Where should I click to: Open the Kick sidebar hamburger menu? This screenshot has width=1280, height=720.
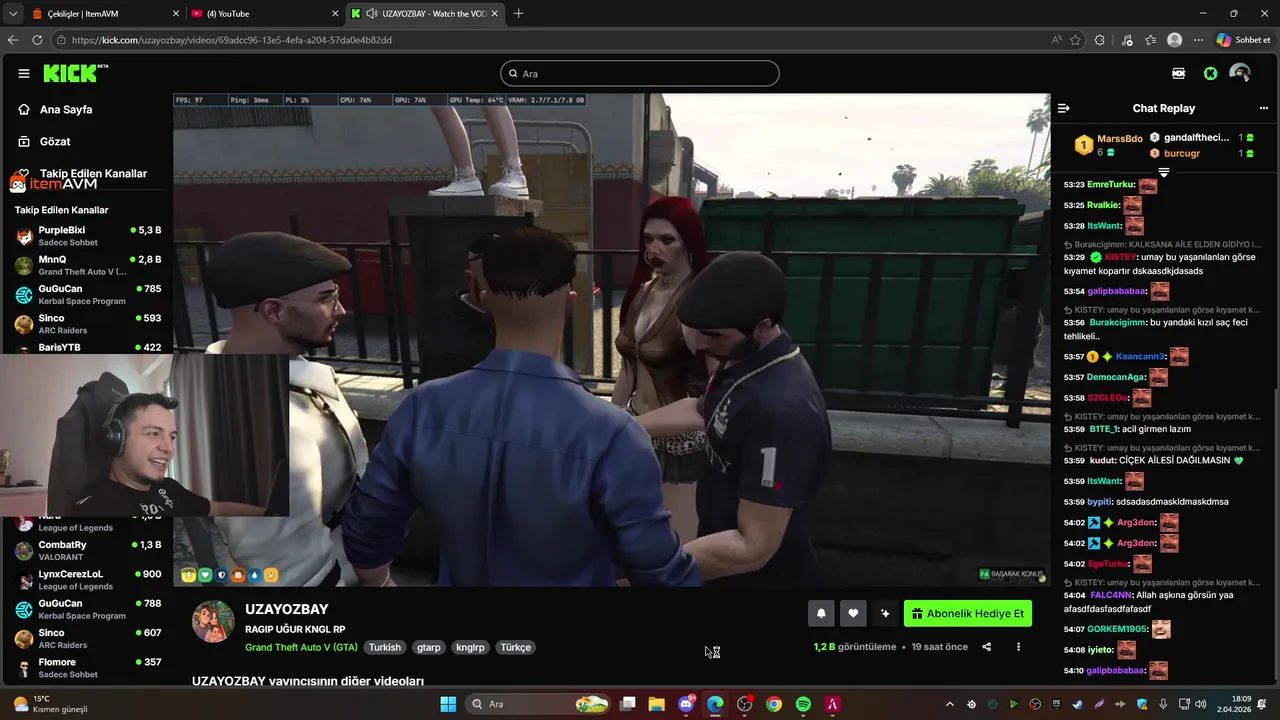tap(24, 73)
